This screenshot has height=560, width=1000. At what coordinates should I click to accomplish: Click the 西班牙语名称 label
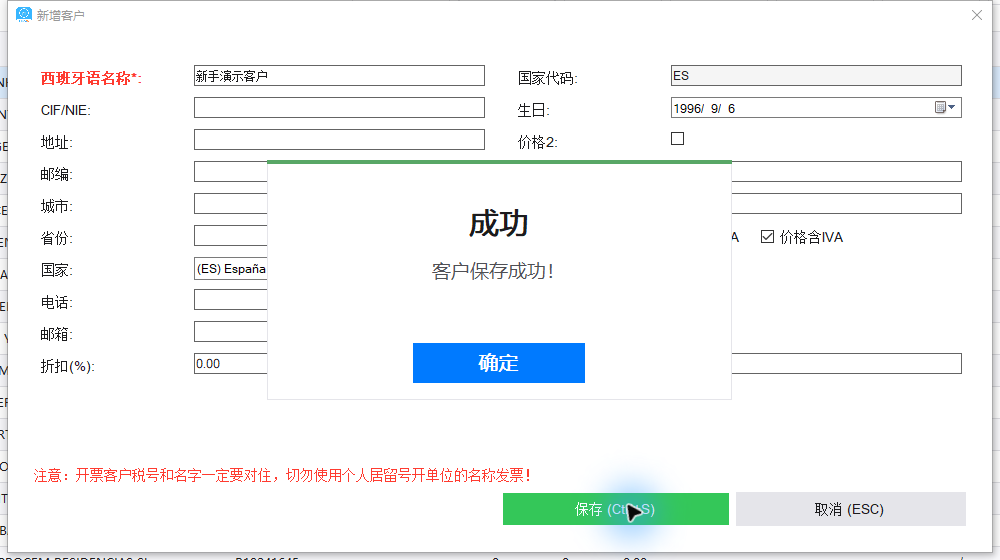(x=91, y=78)
